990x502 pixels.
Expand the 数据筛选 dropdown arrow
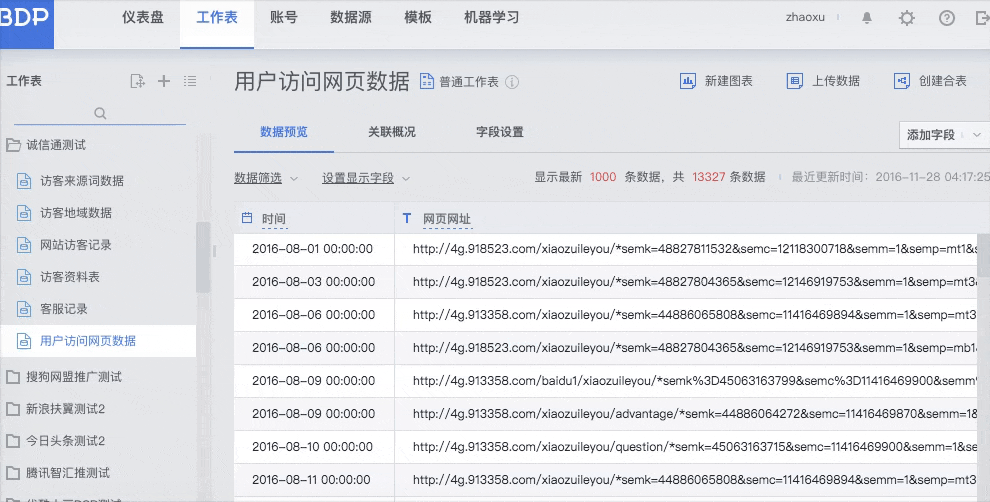pos(294,179)
